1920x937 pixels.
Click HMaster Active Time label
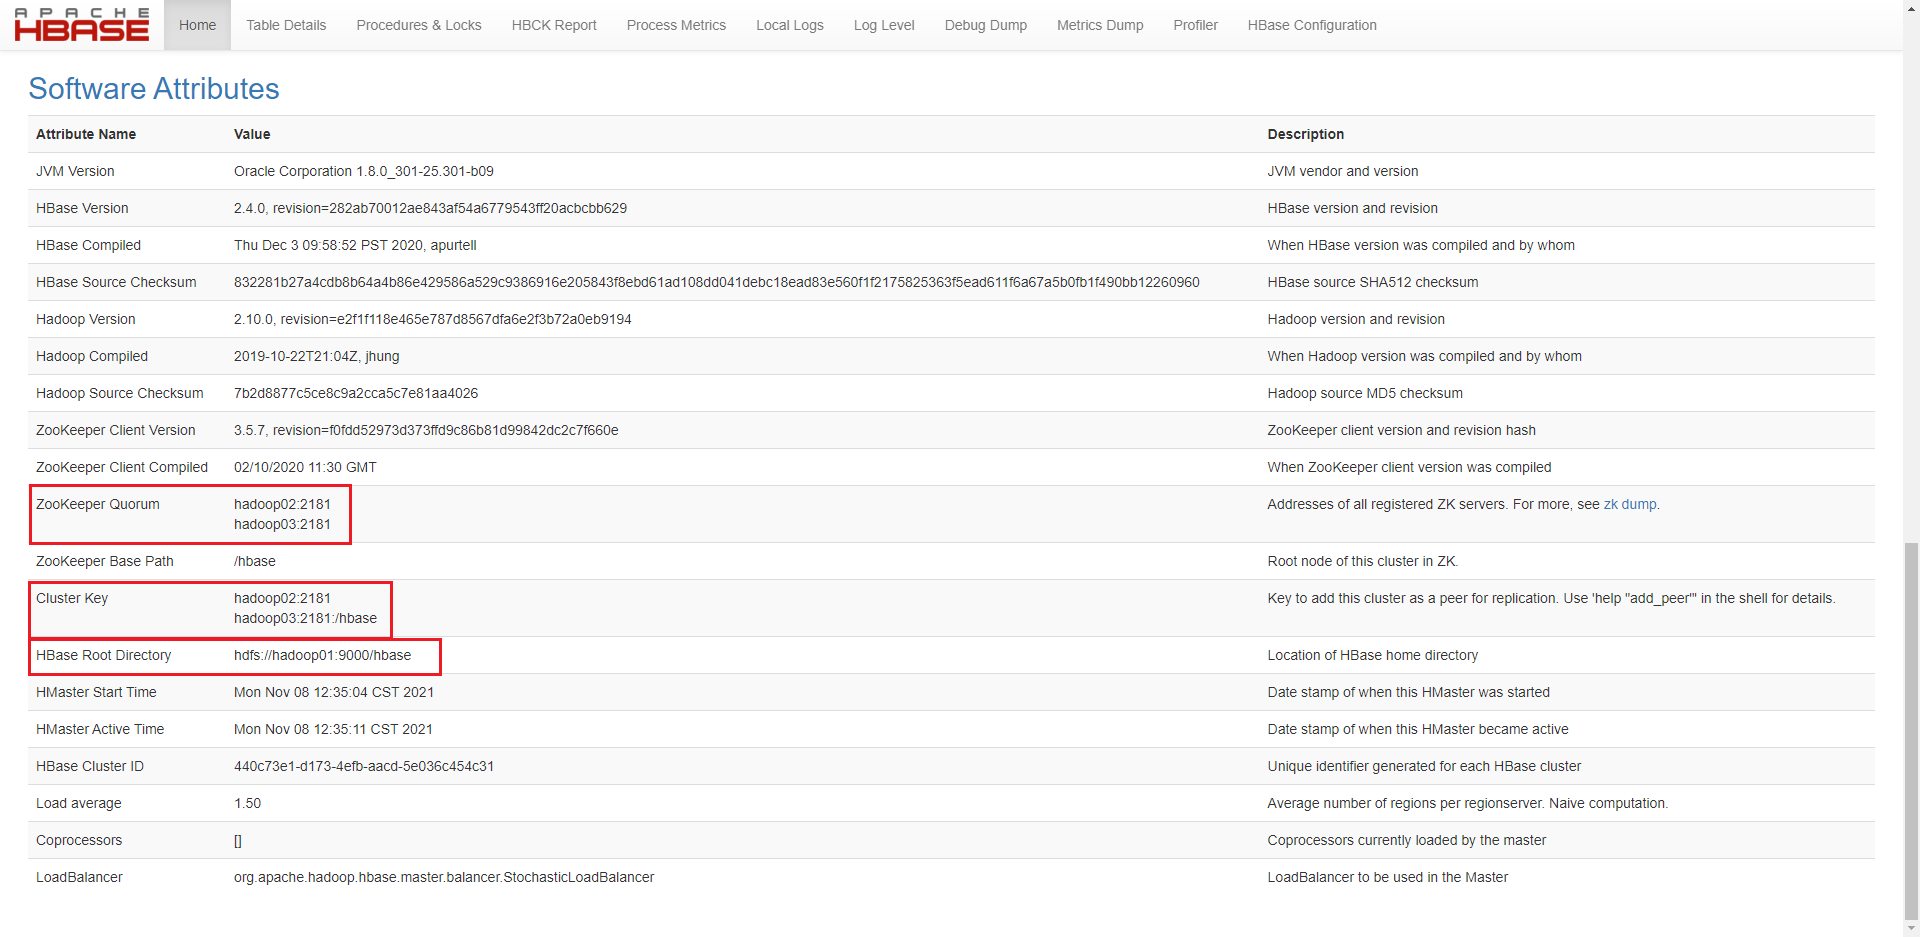(x=100, y=729)
